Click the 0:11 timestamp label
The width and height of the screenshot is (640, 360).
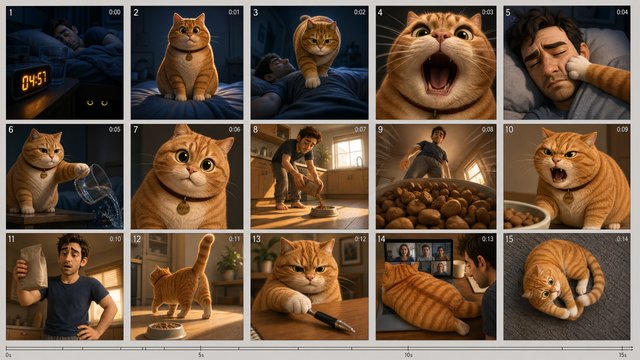234,239
